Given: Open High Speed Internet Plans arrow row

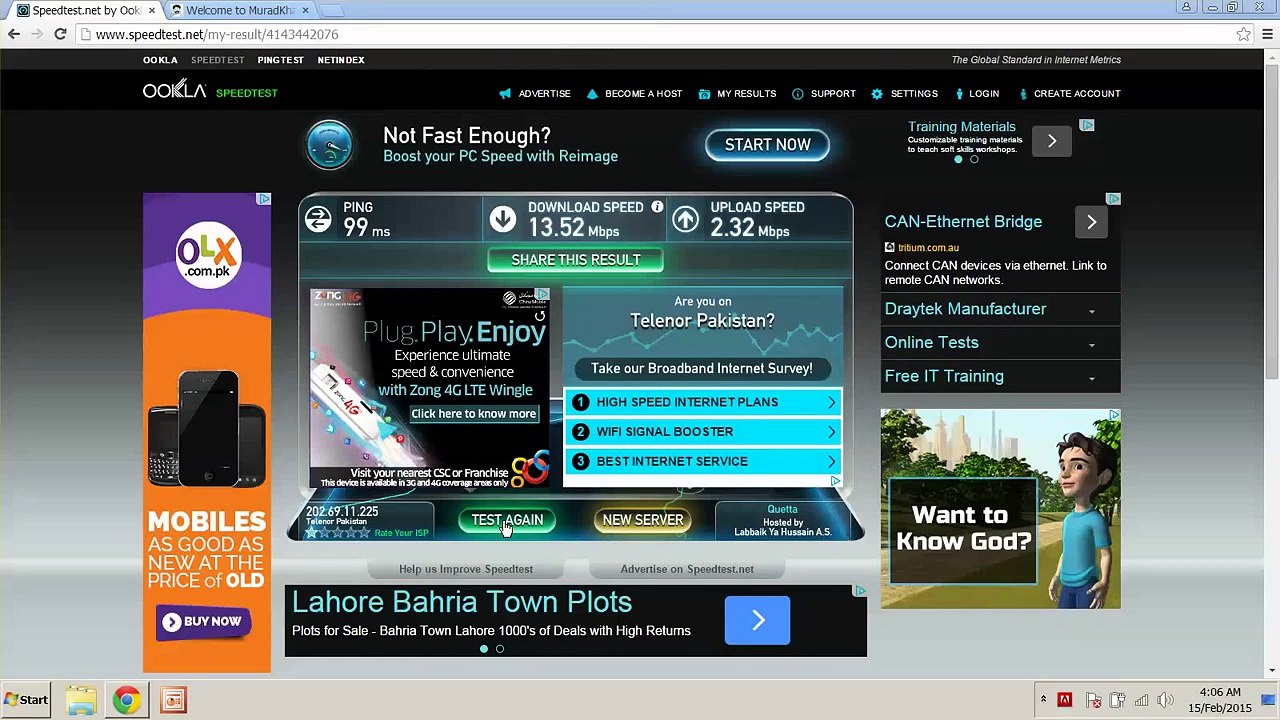Looking at the screenshot, I should coord(703,402).
